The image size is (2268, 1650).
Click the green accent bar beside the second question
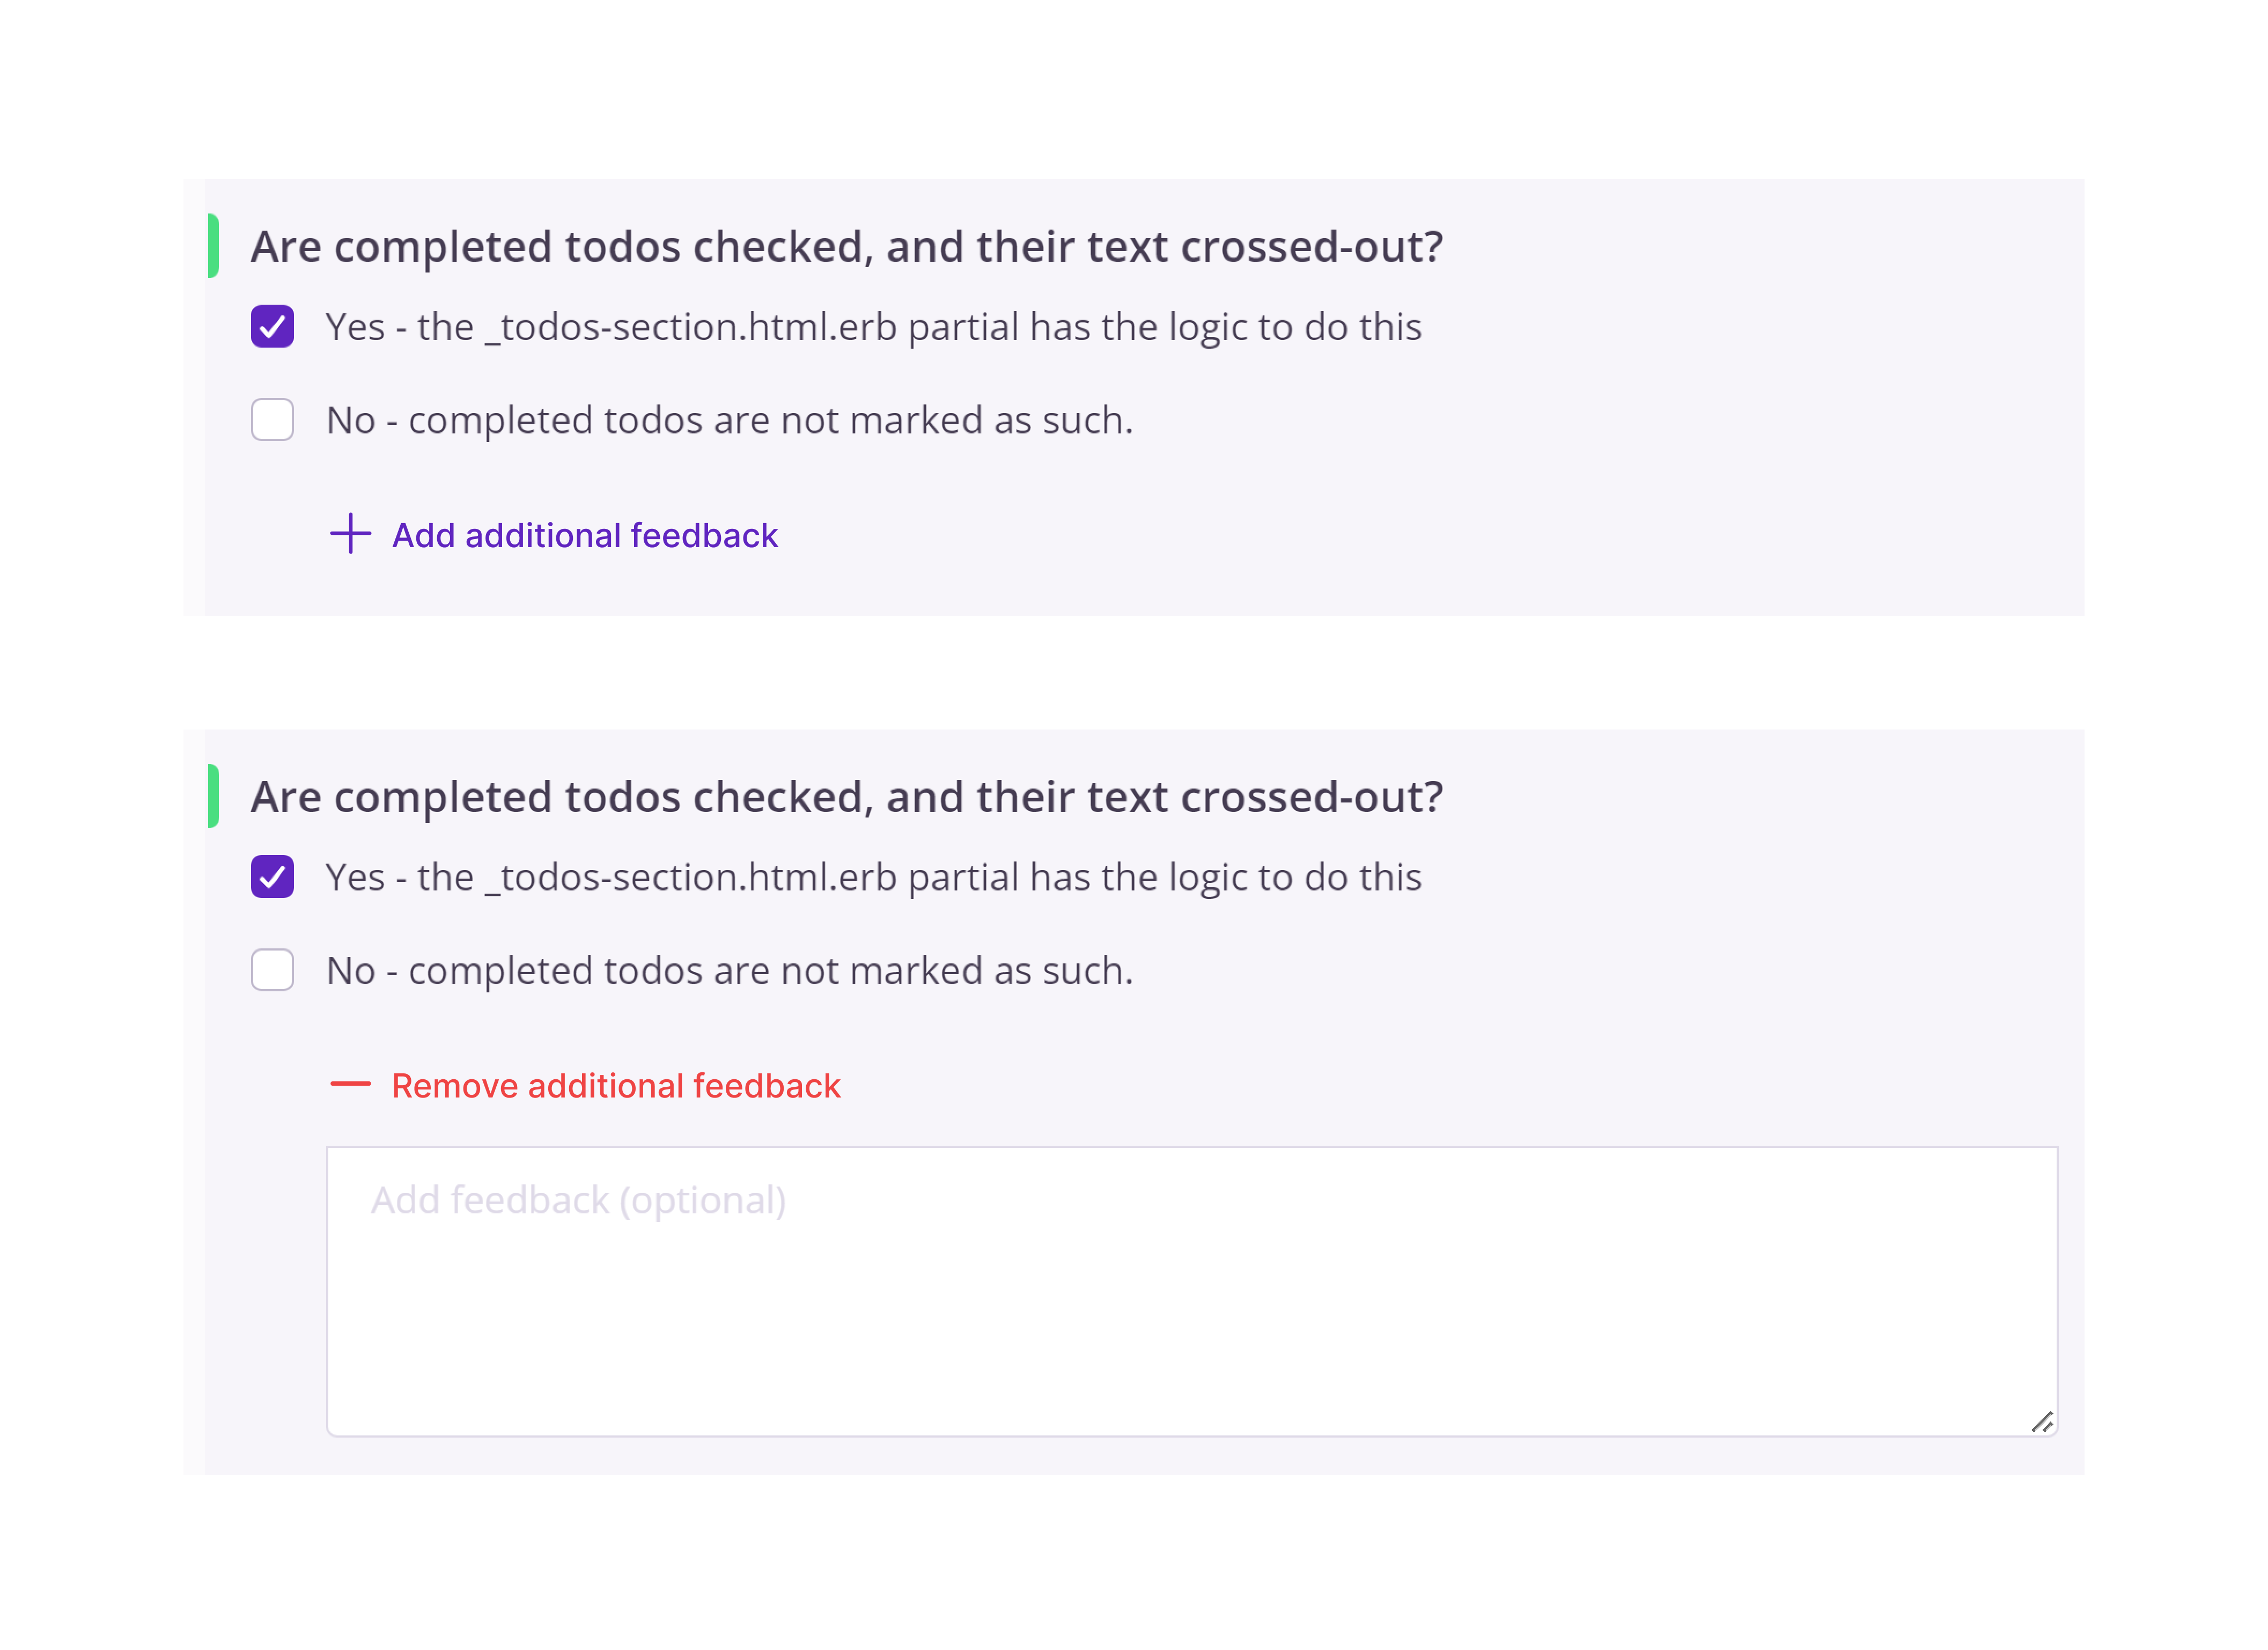pyautogui.click(x=214, y=796)
